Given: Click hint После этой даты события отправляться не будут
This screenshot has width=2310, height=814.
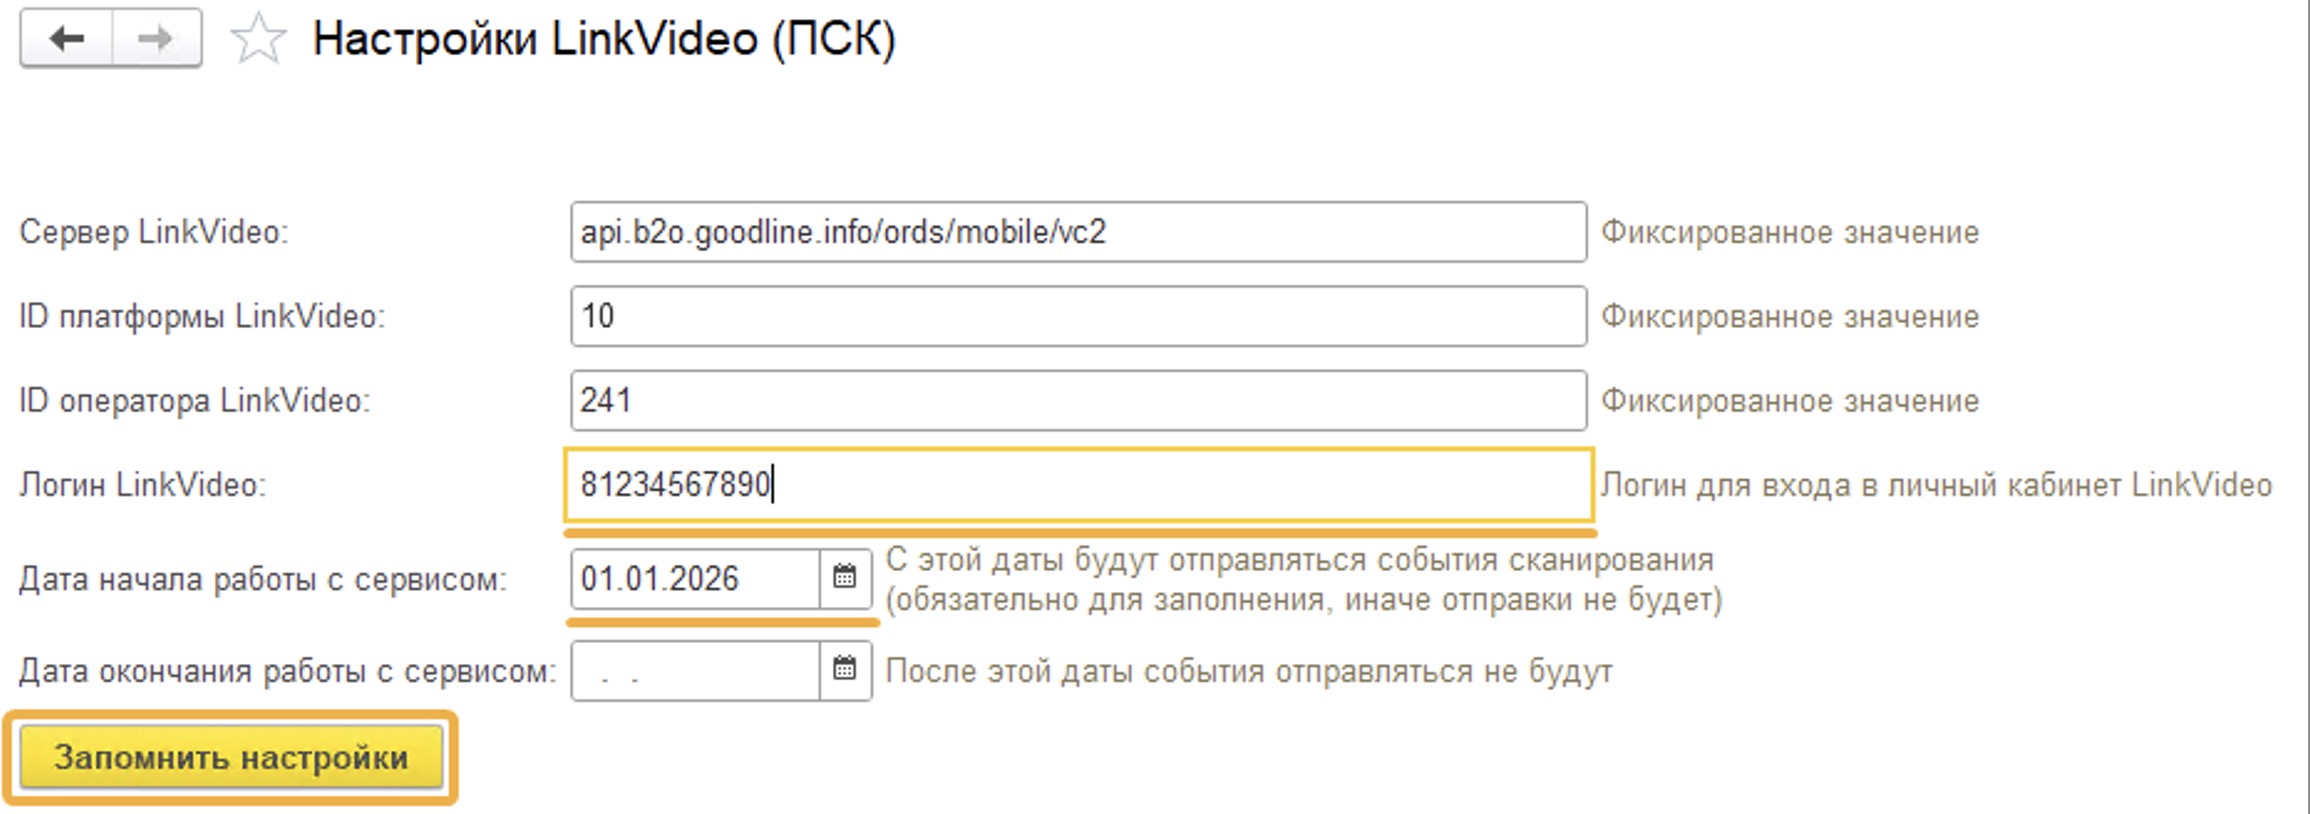Looking at the screenshot, I should tap(1249, 671).
